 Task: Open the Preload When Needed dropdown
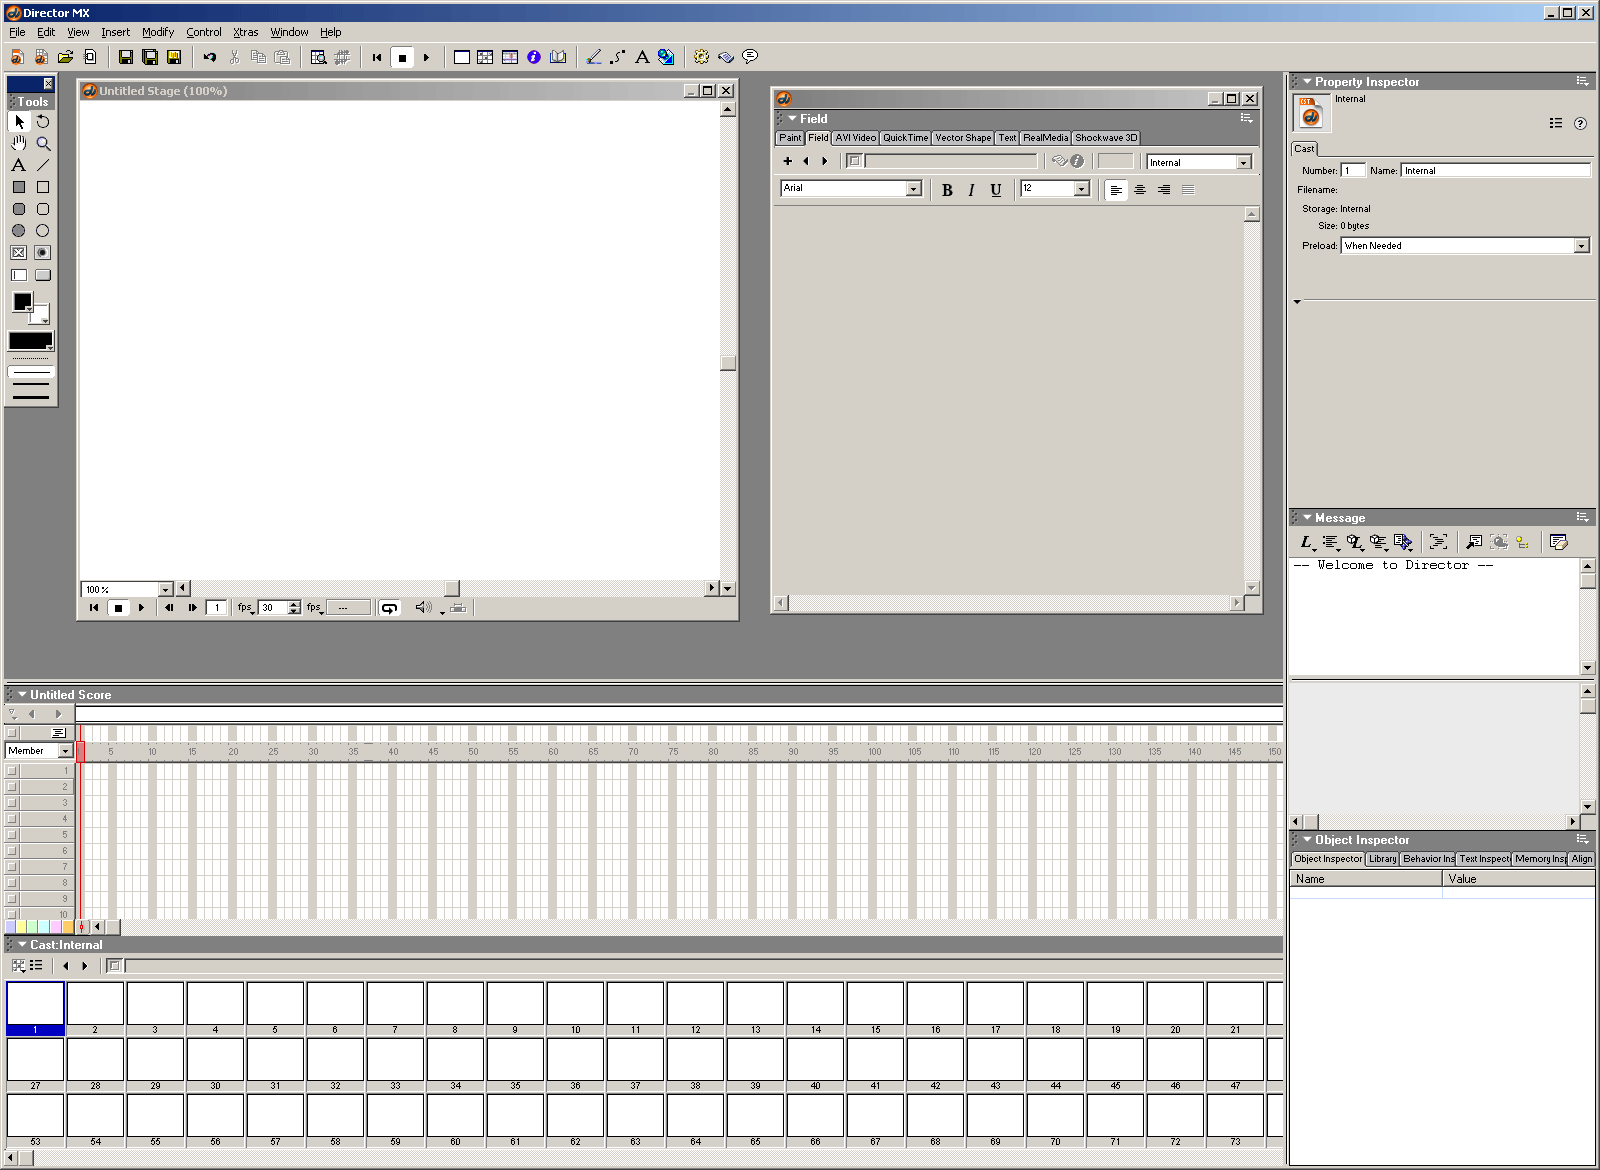pos(1581,246)
